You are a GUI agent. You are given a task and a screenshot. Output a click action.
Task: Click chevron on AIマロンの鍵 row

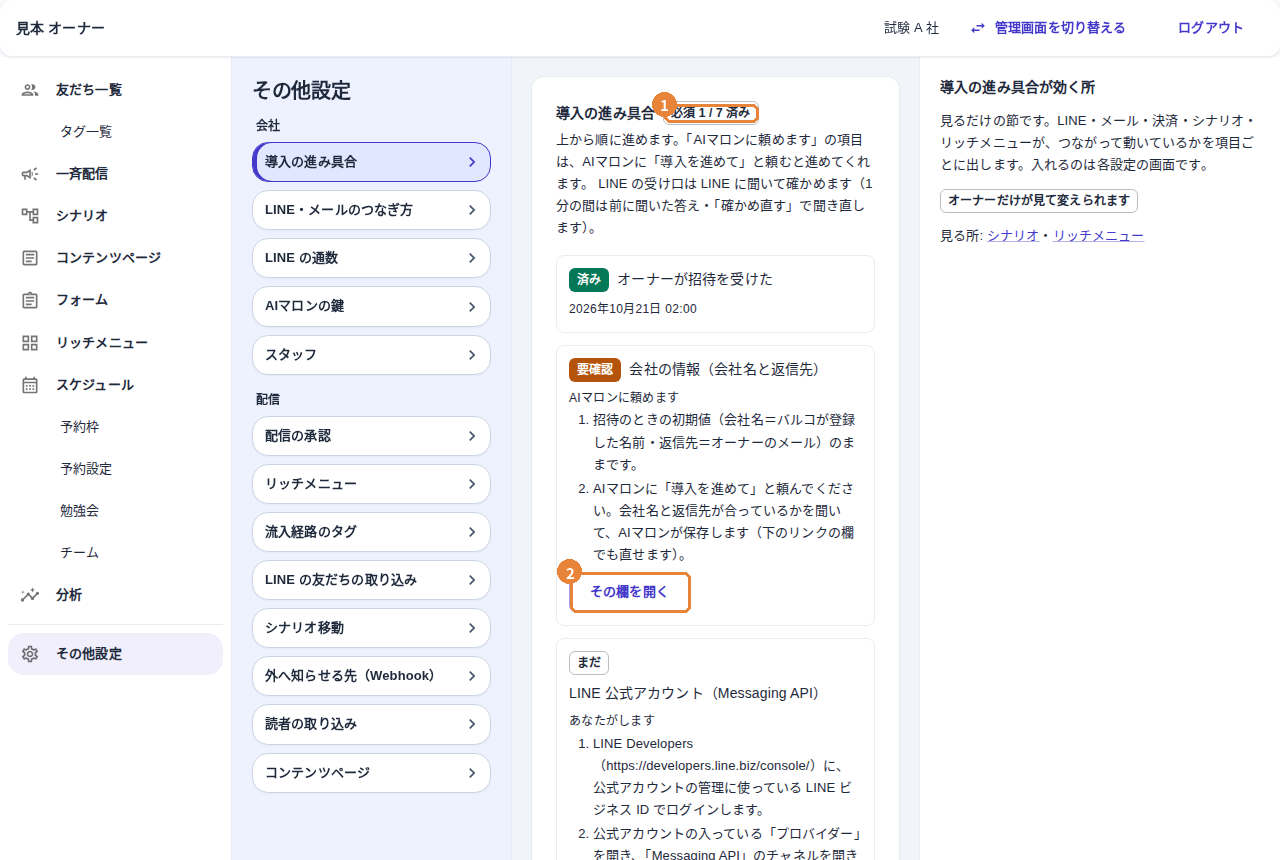click(472, 306)
